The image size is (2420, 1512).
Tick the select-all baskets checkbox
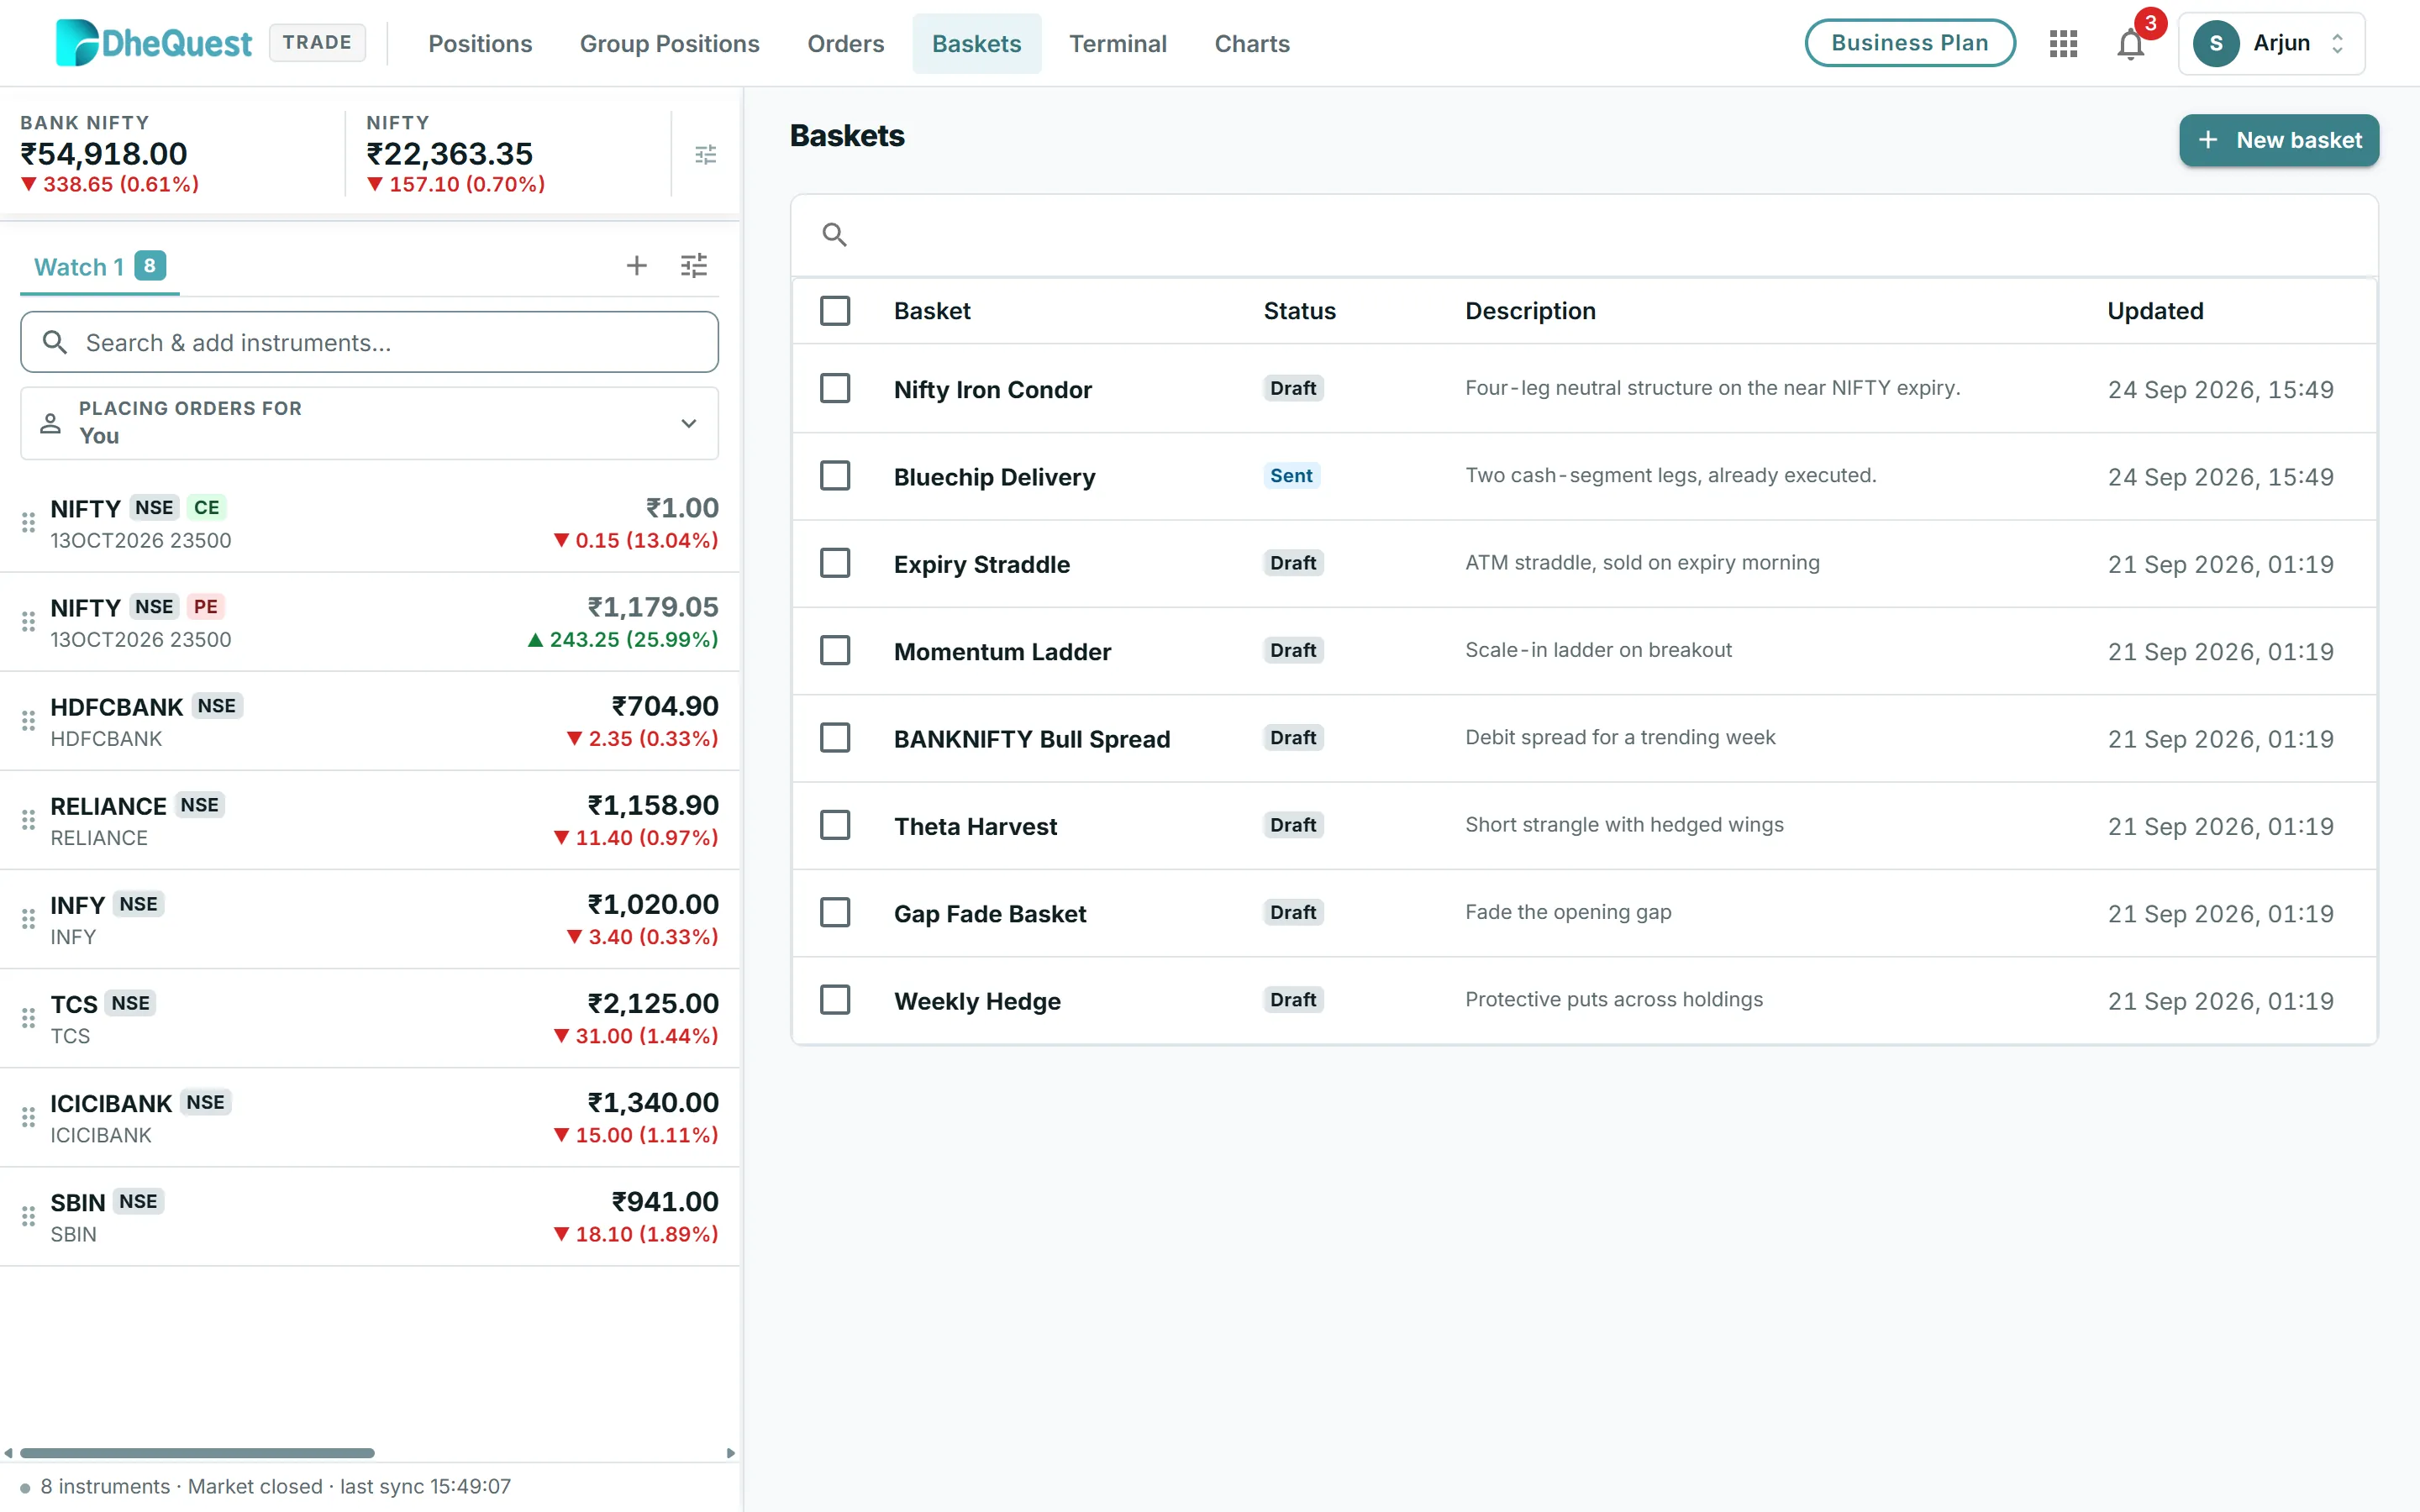point(835,311)
